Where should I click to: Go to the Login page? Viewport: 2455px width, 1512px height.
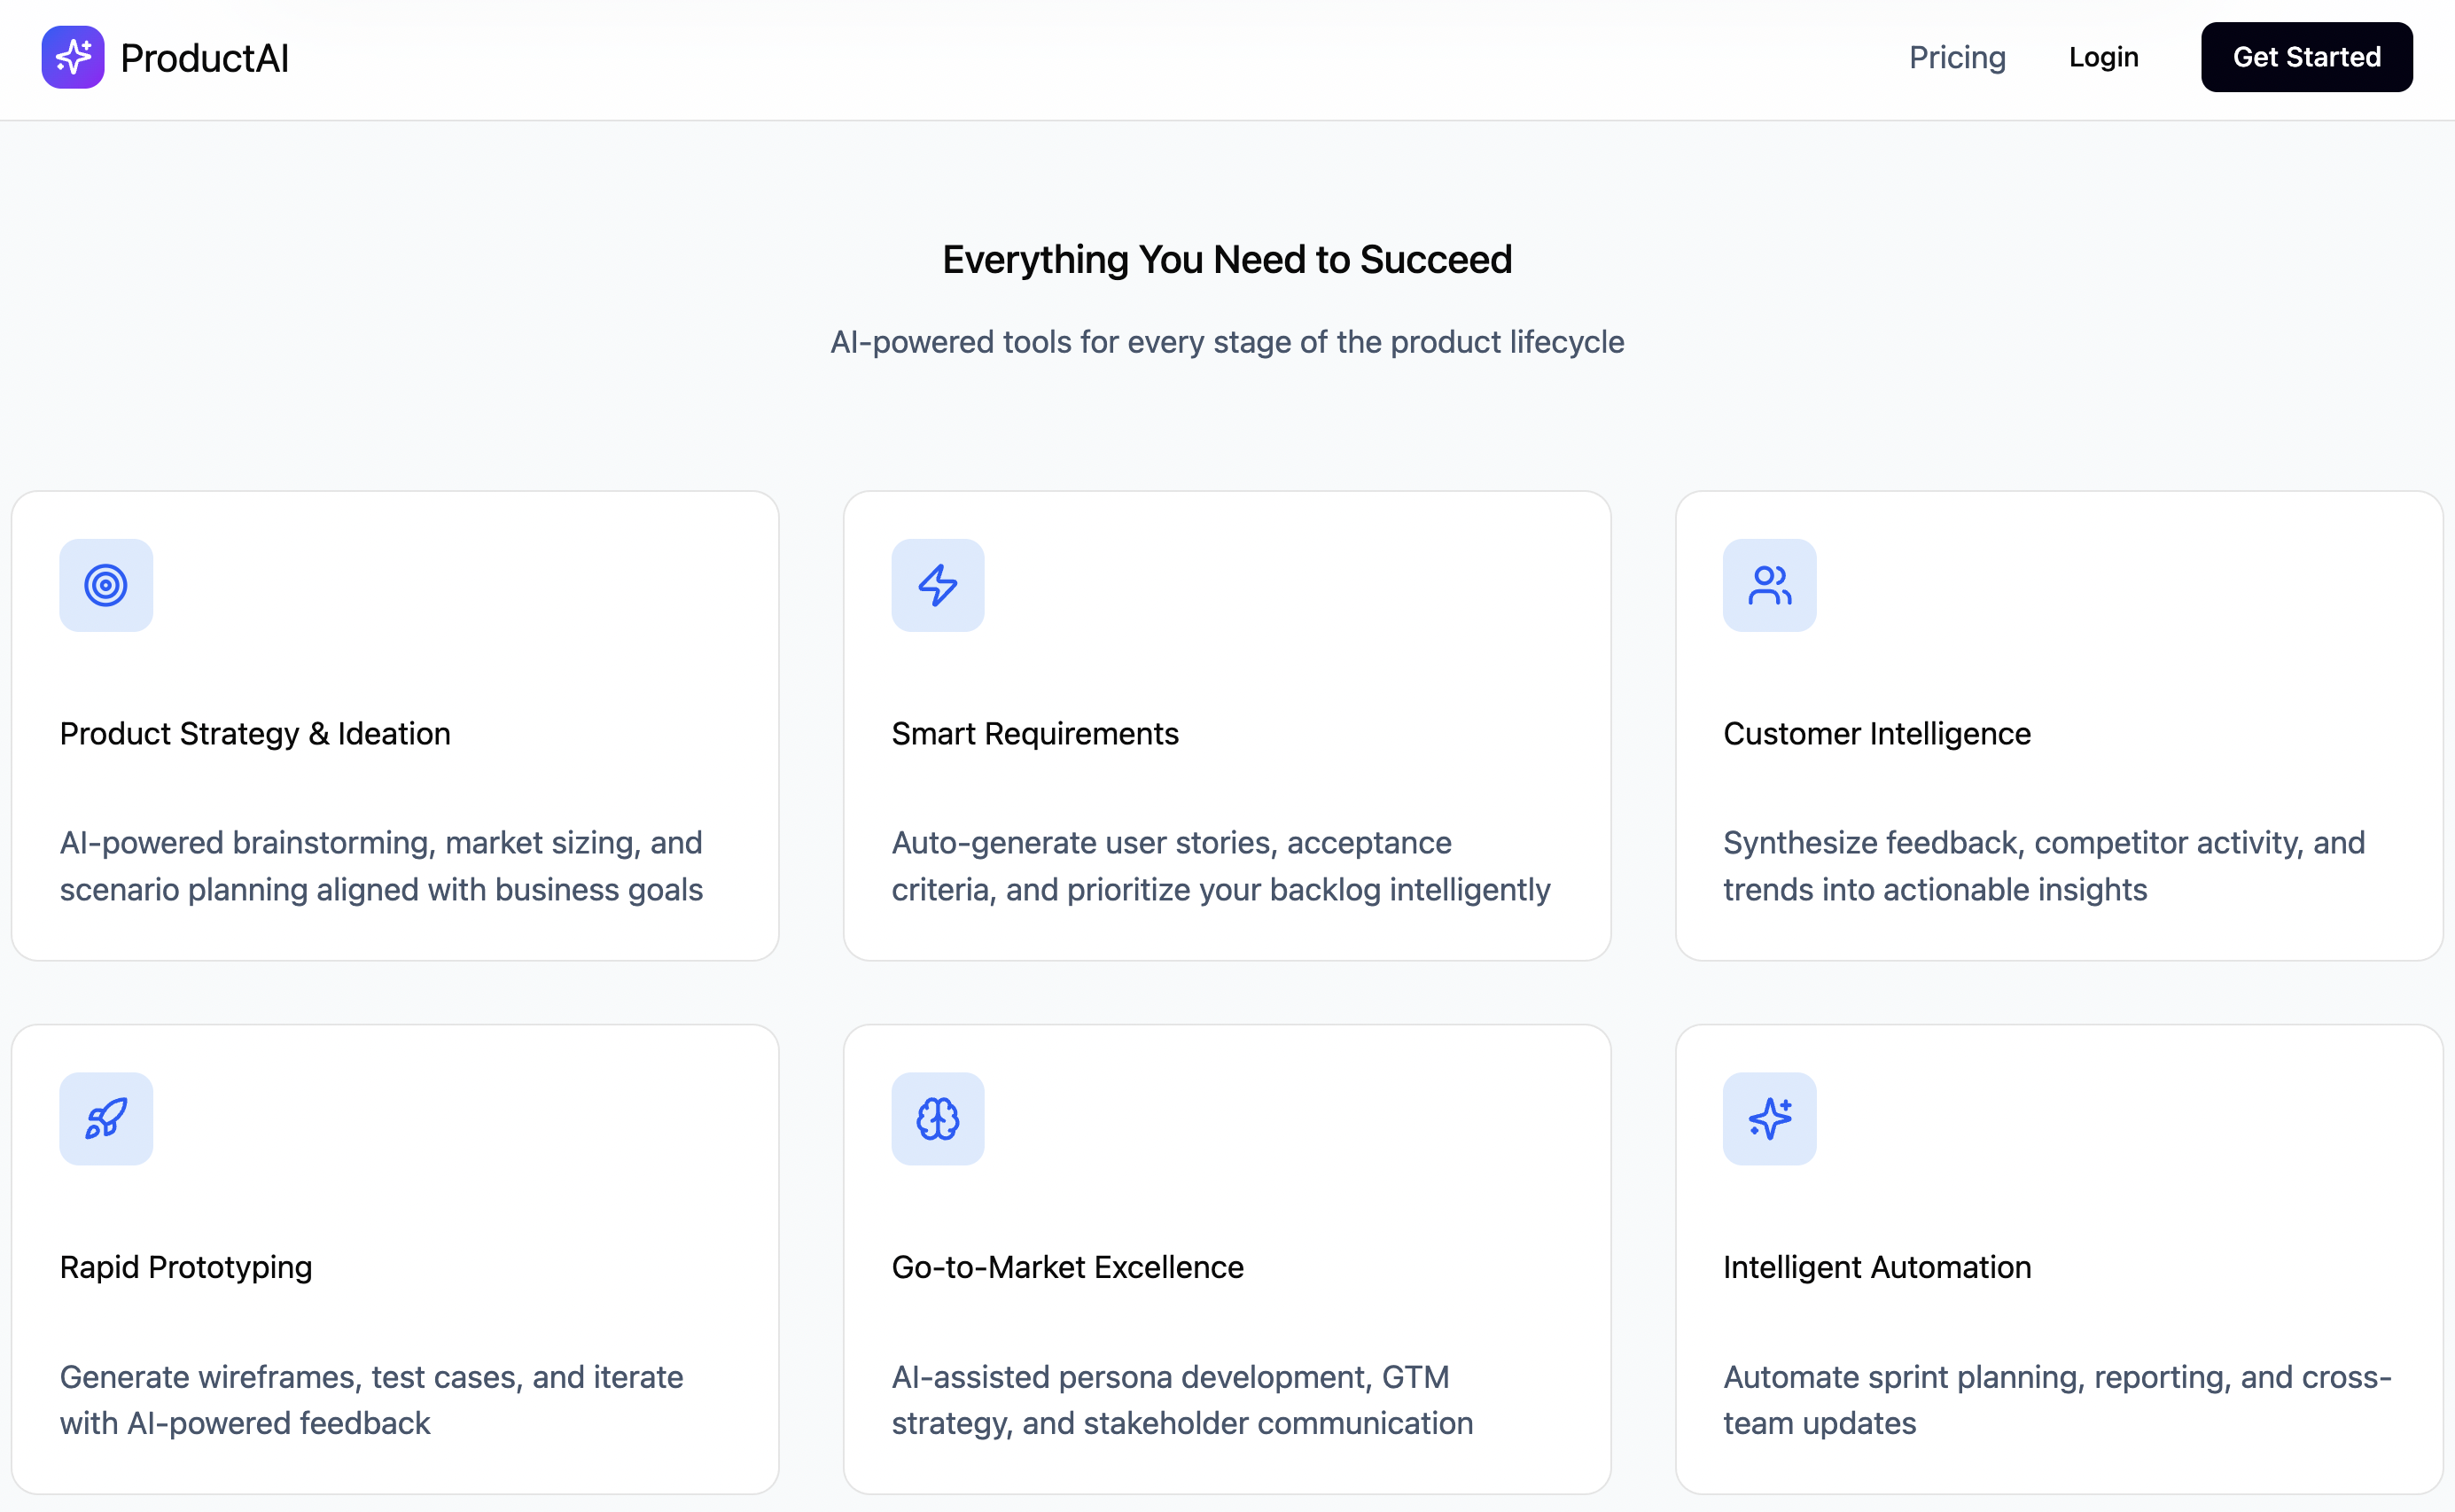tap(2103, 57)
